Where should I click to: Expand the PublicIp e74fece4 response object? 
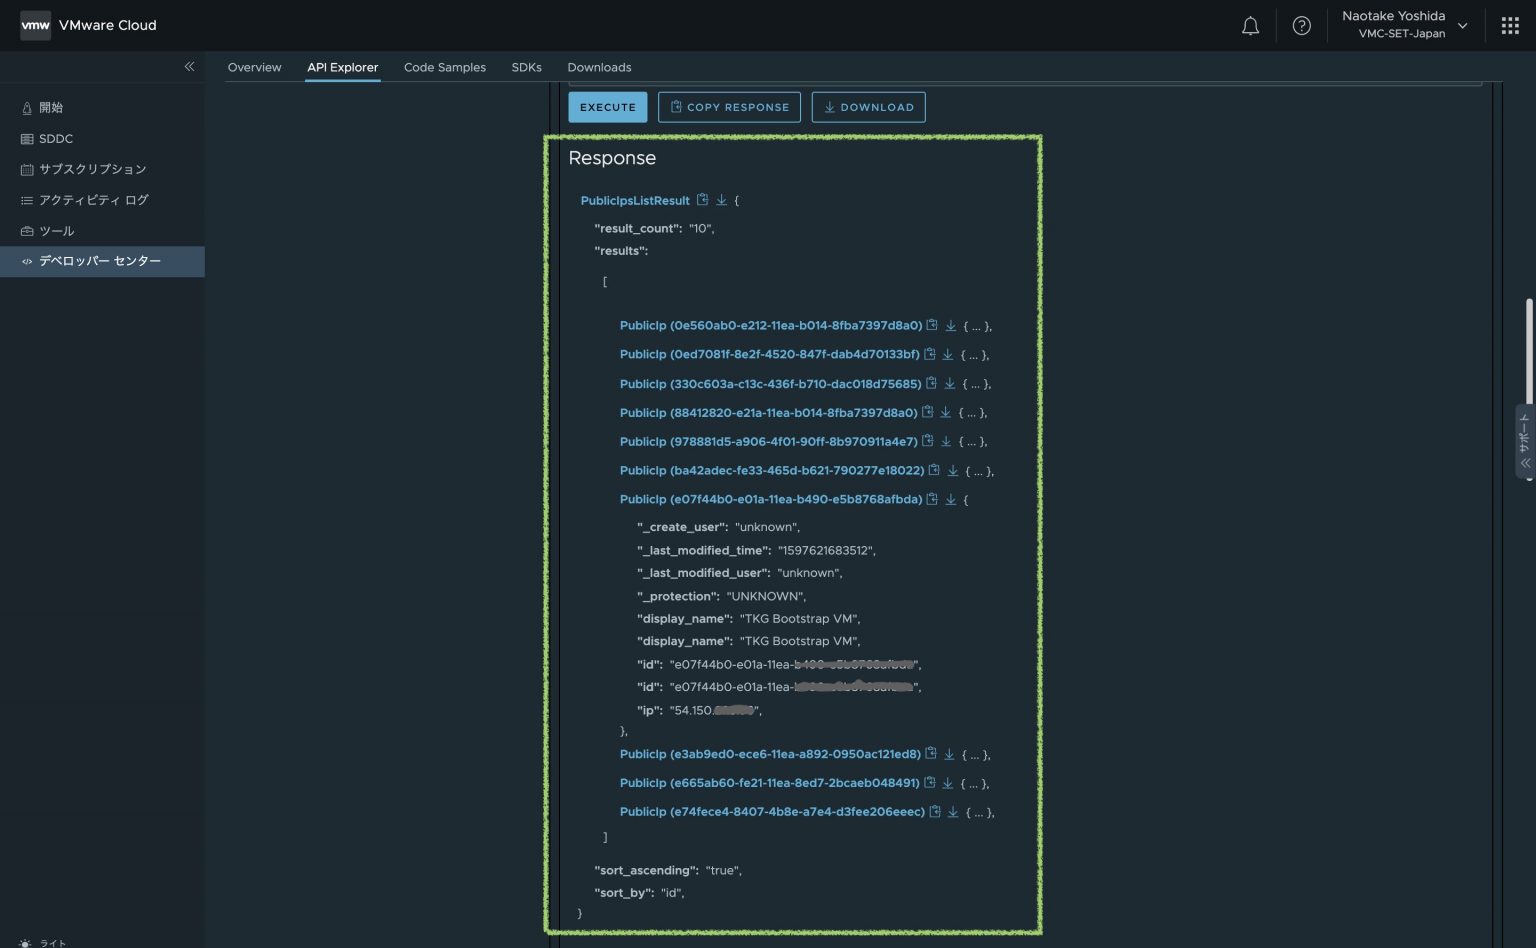point(979,812)
